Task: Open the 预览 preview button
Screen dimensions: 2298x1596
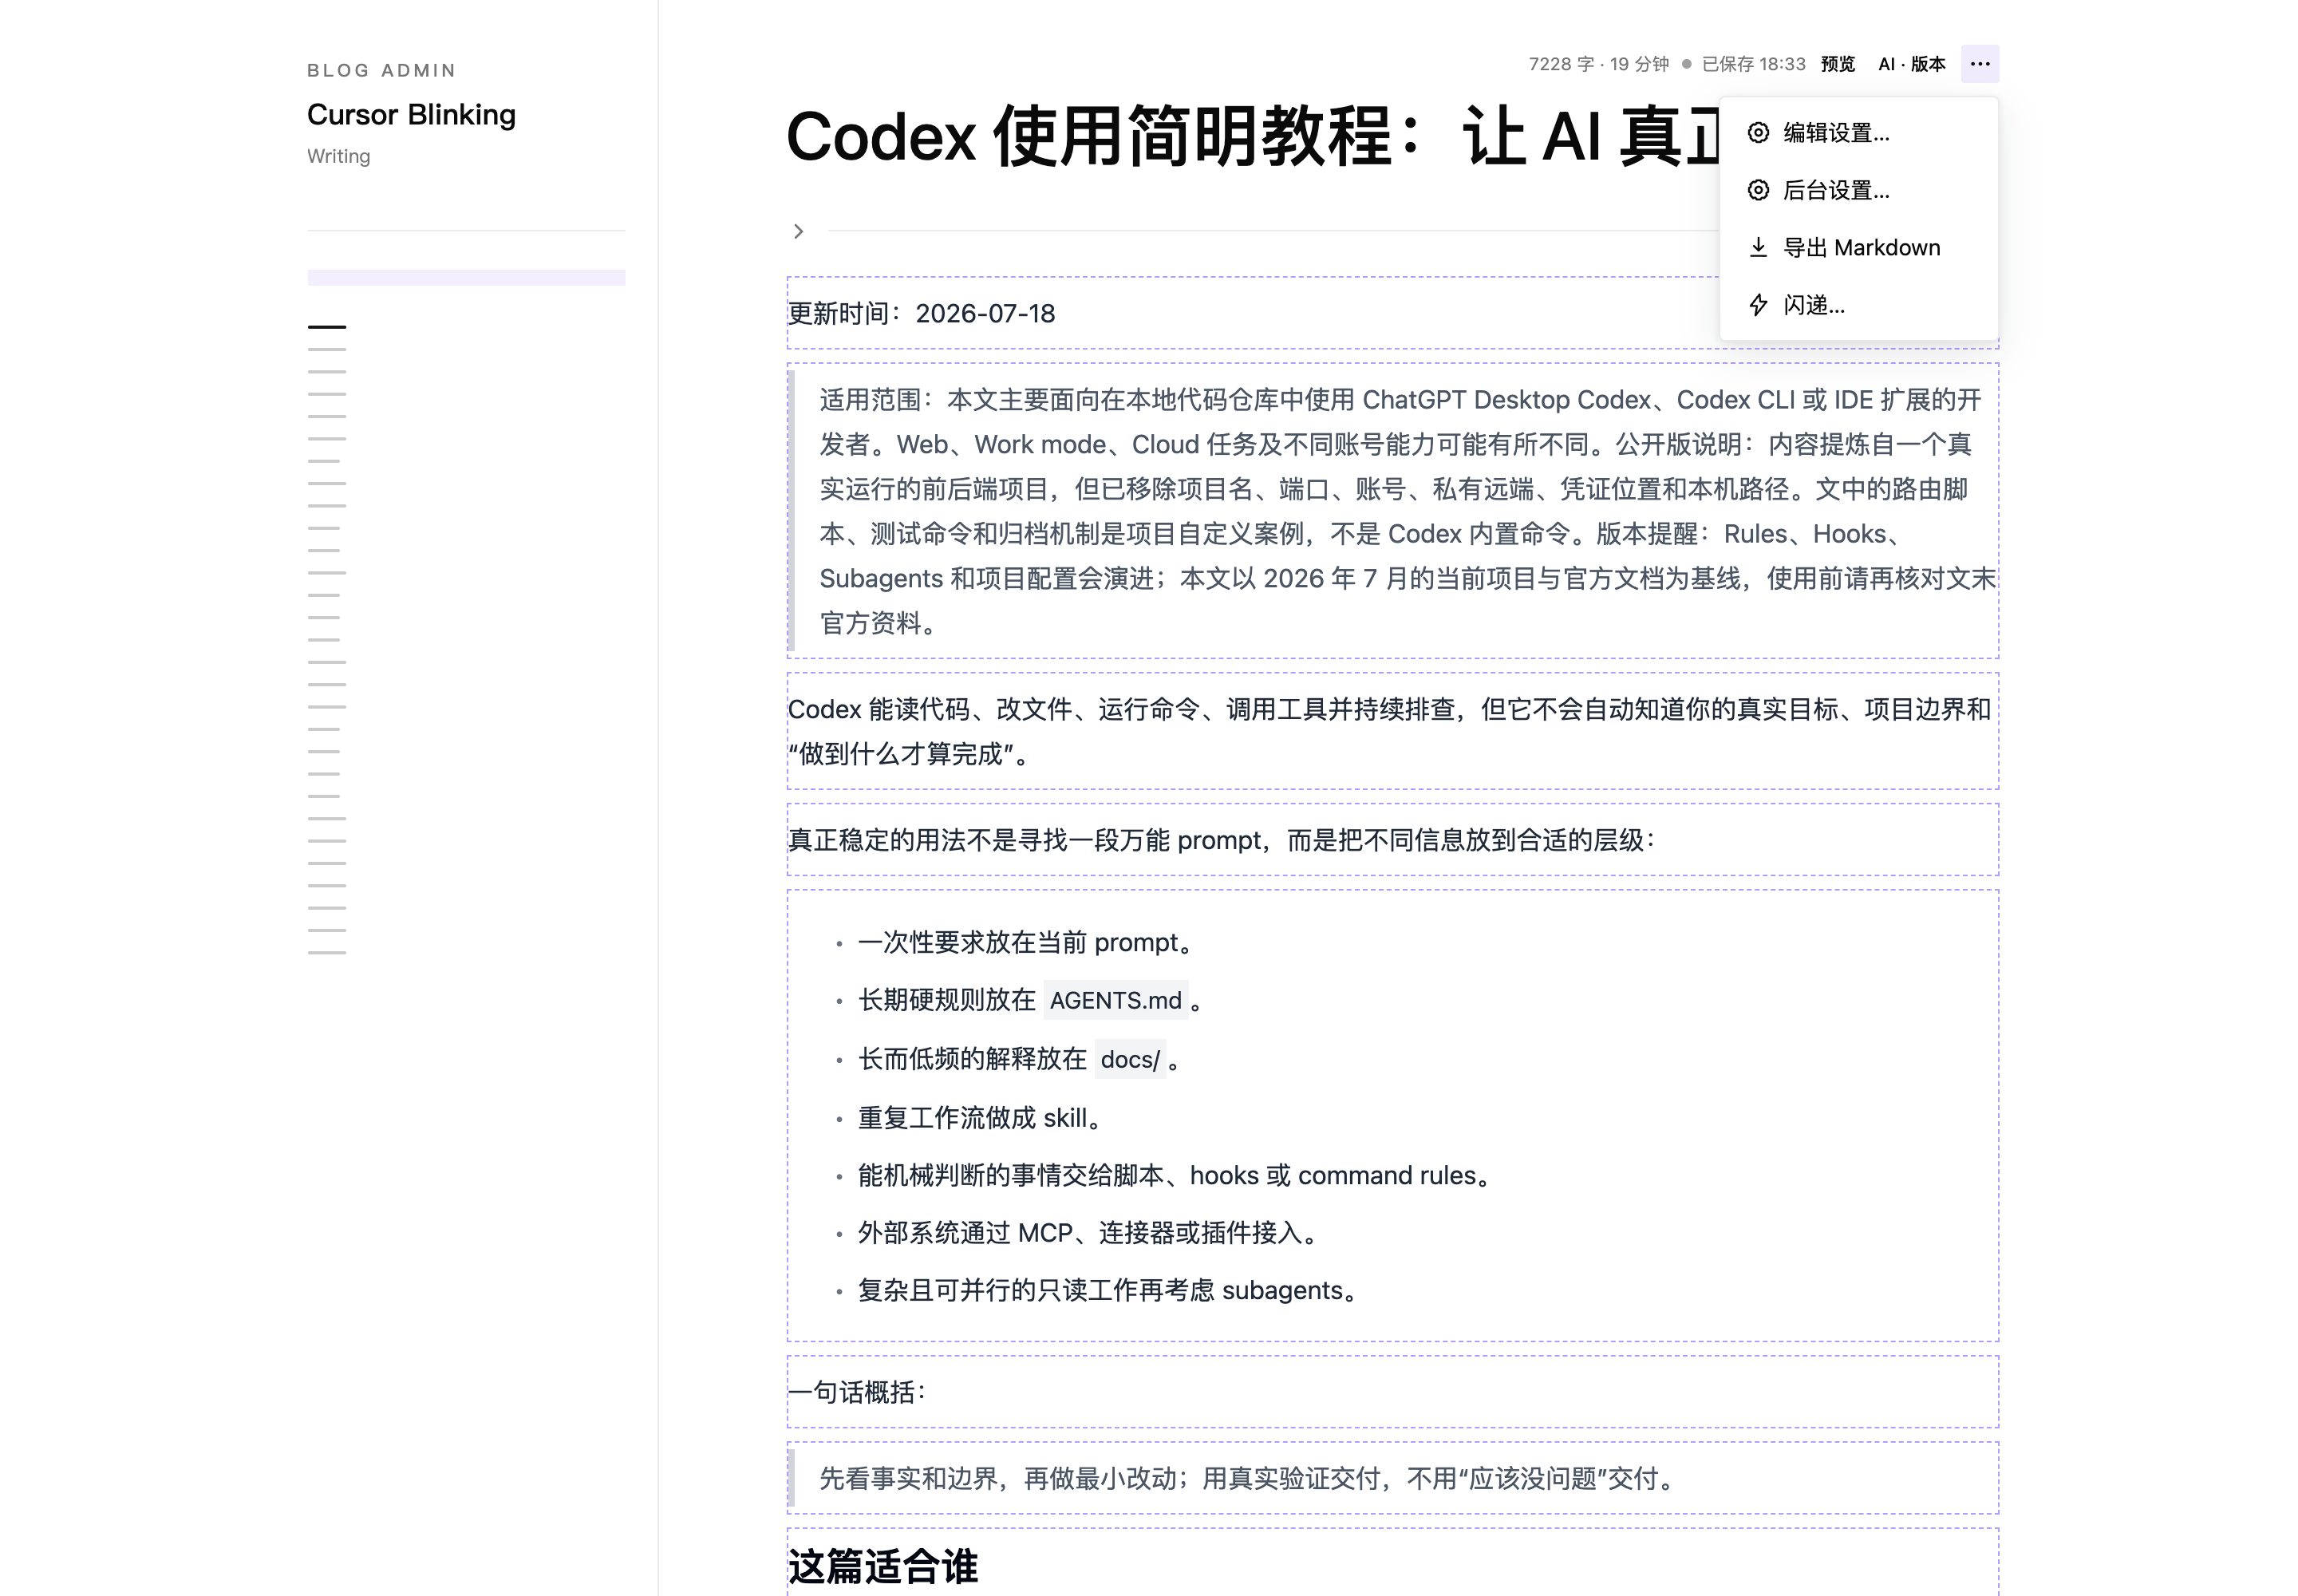Action: point(1838,64)
